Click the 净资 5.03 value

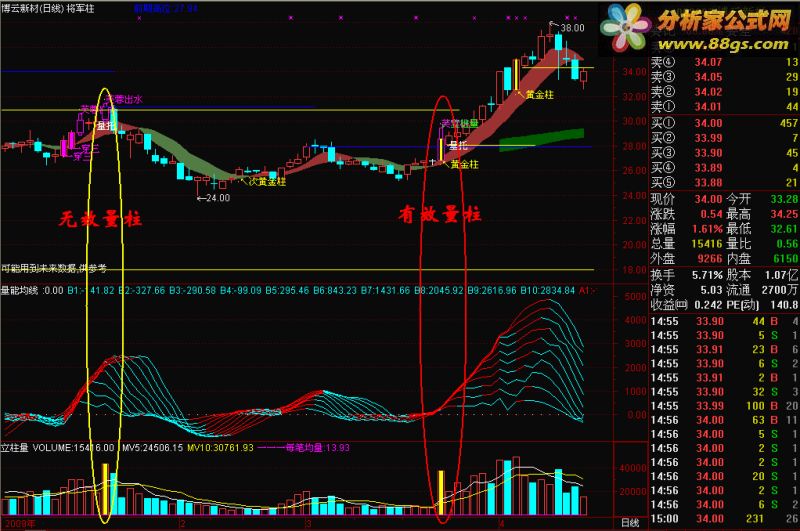711,290
